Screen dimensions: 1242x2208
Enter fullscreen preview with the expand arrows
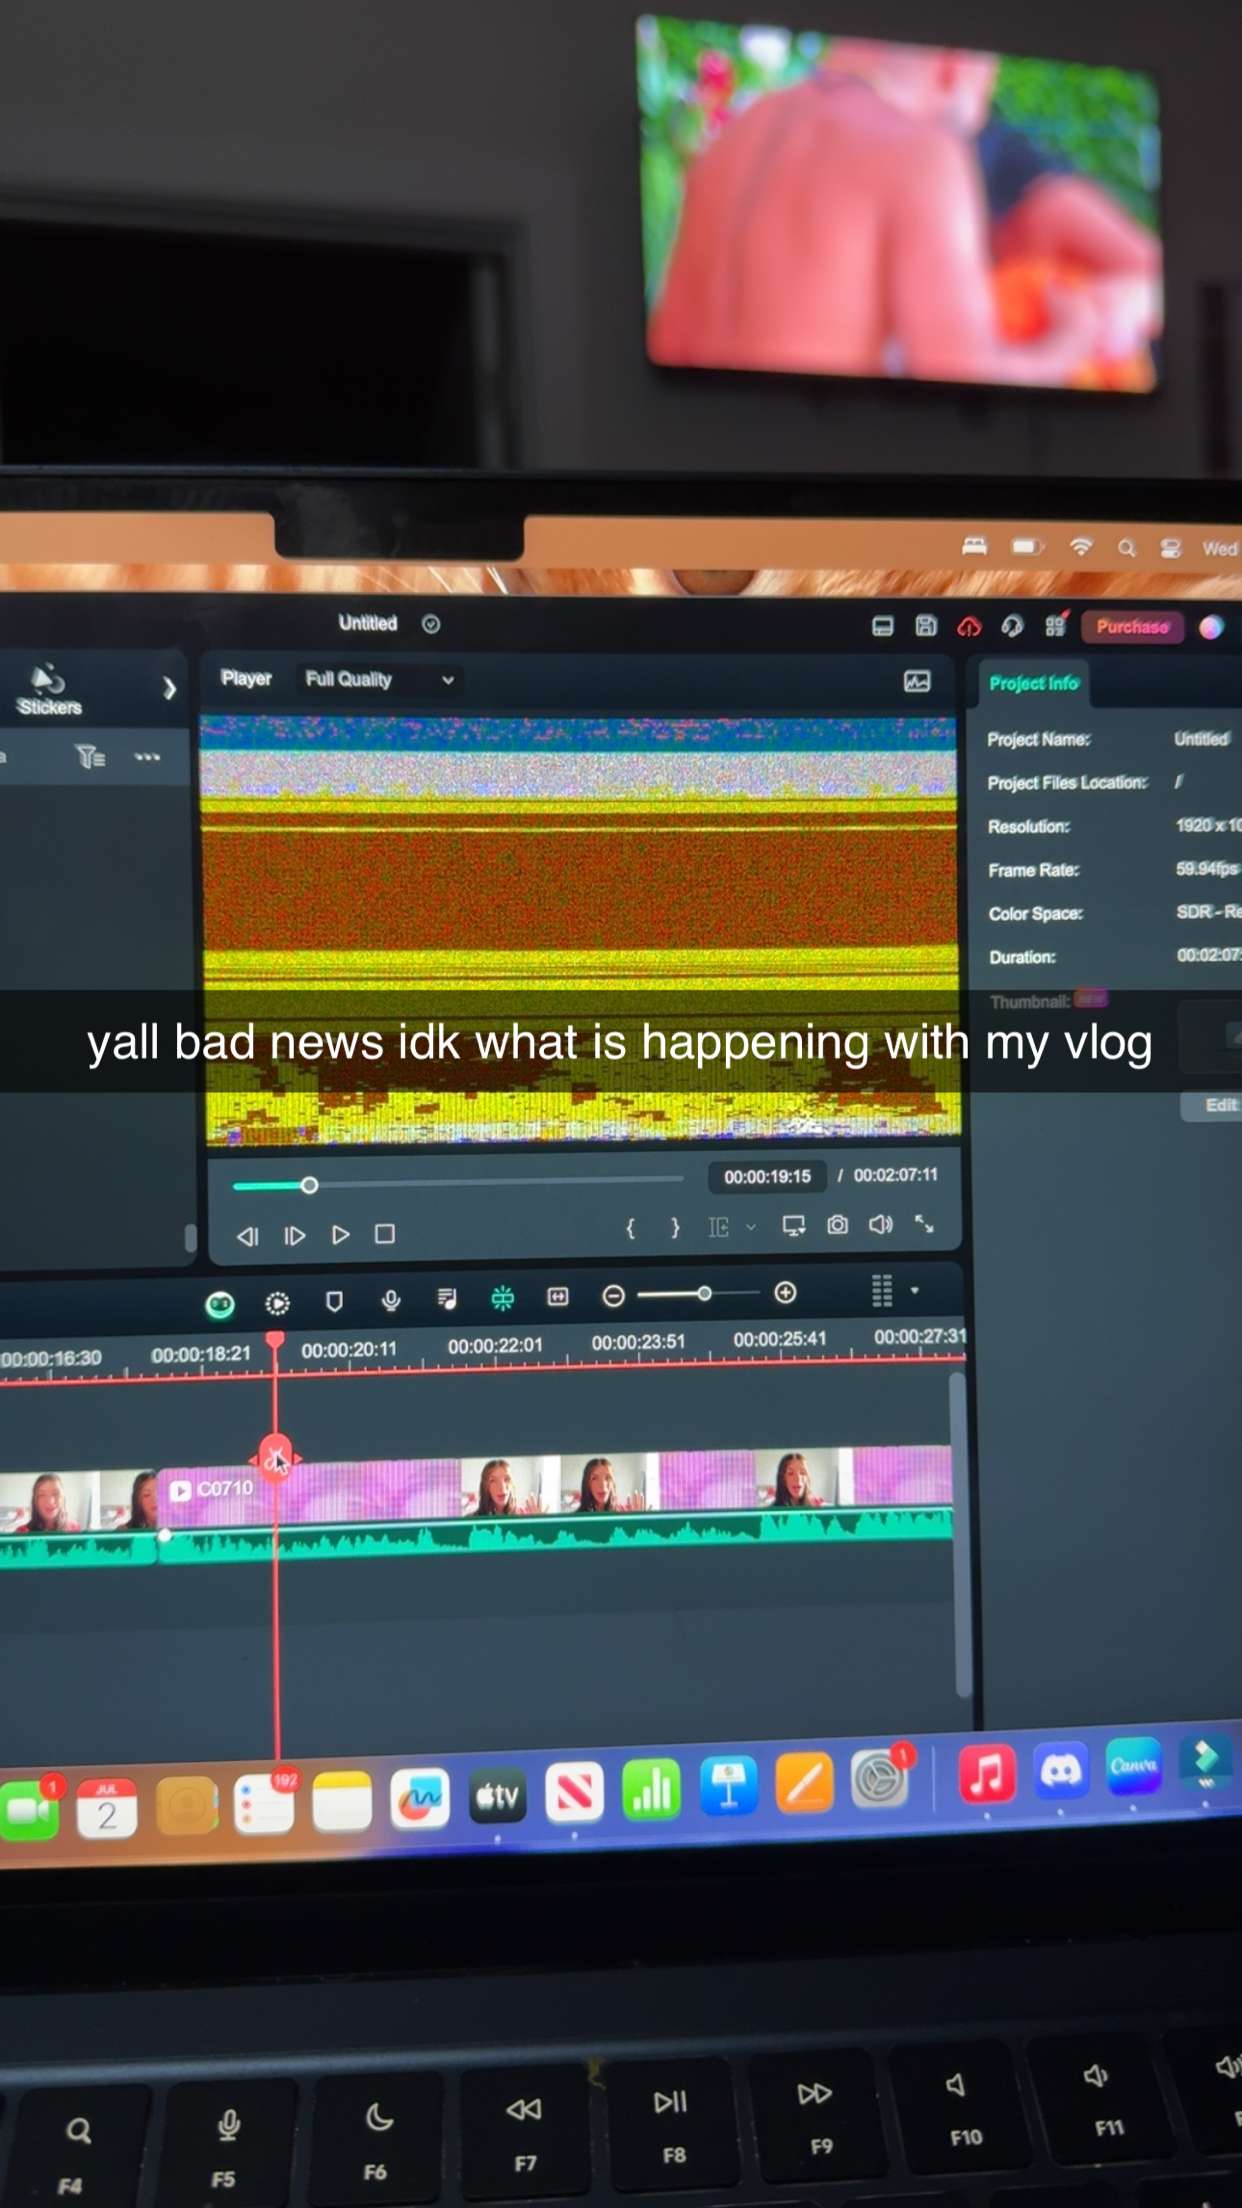(925, 1224)
